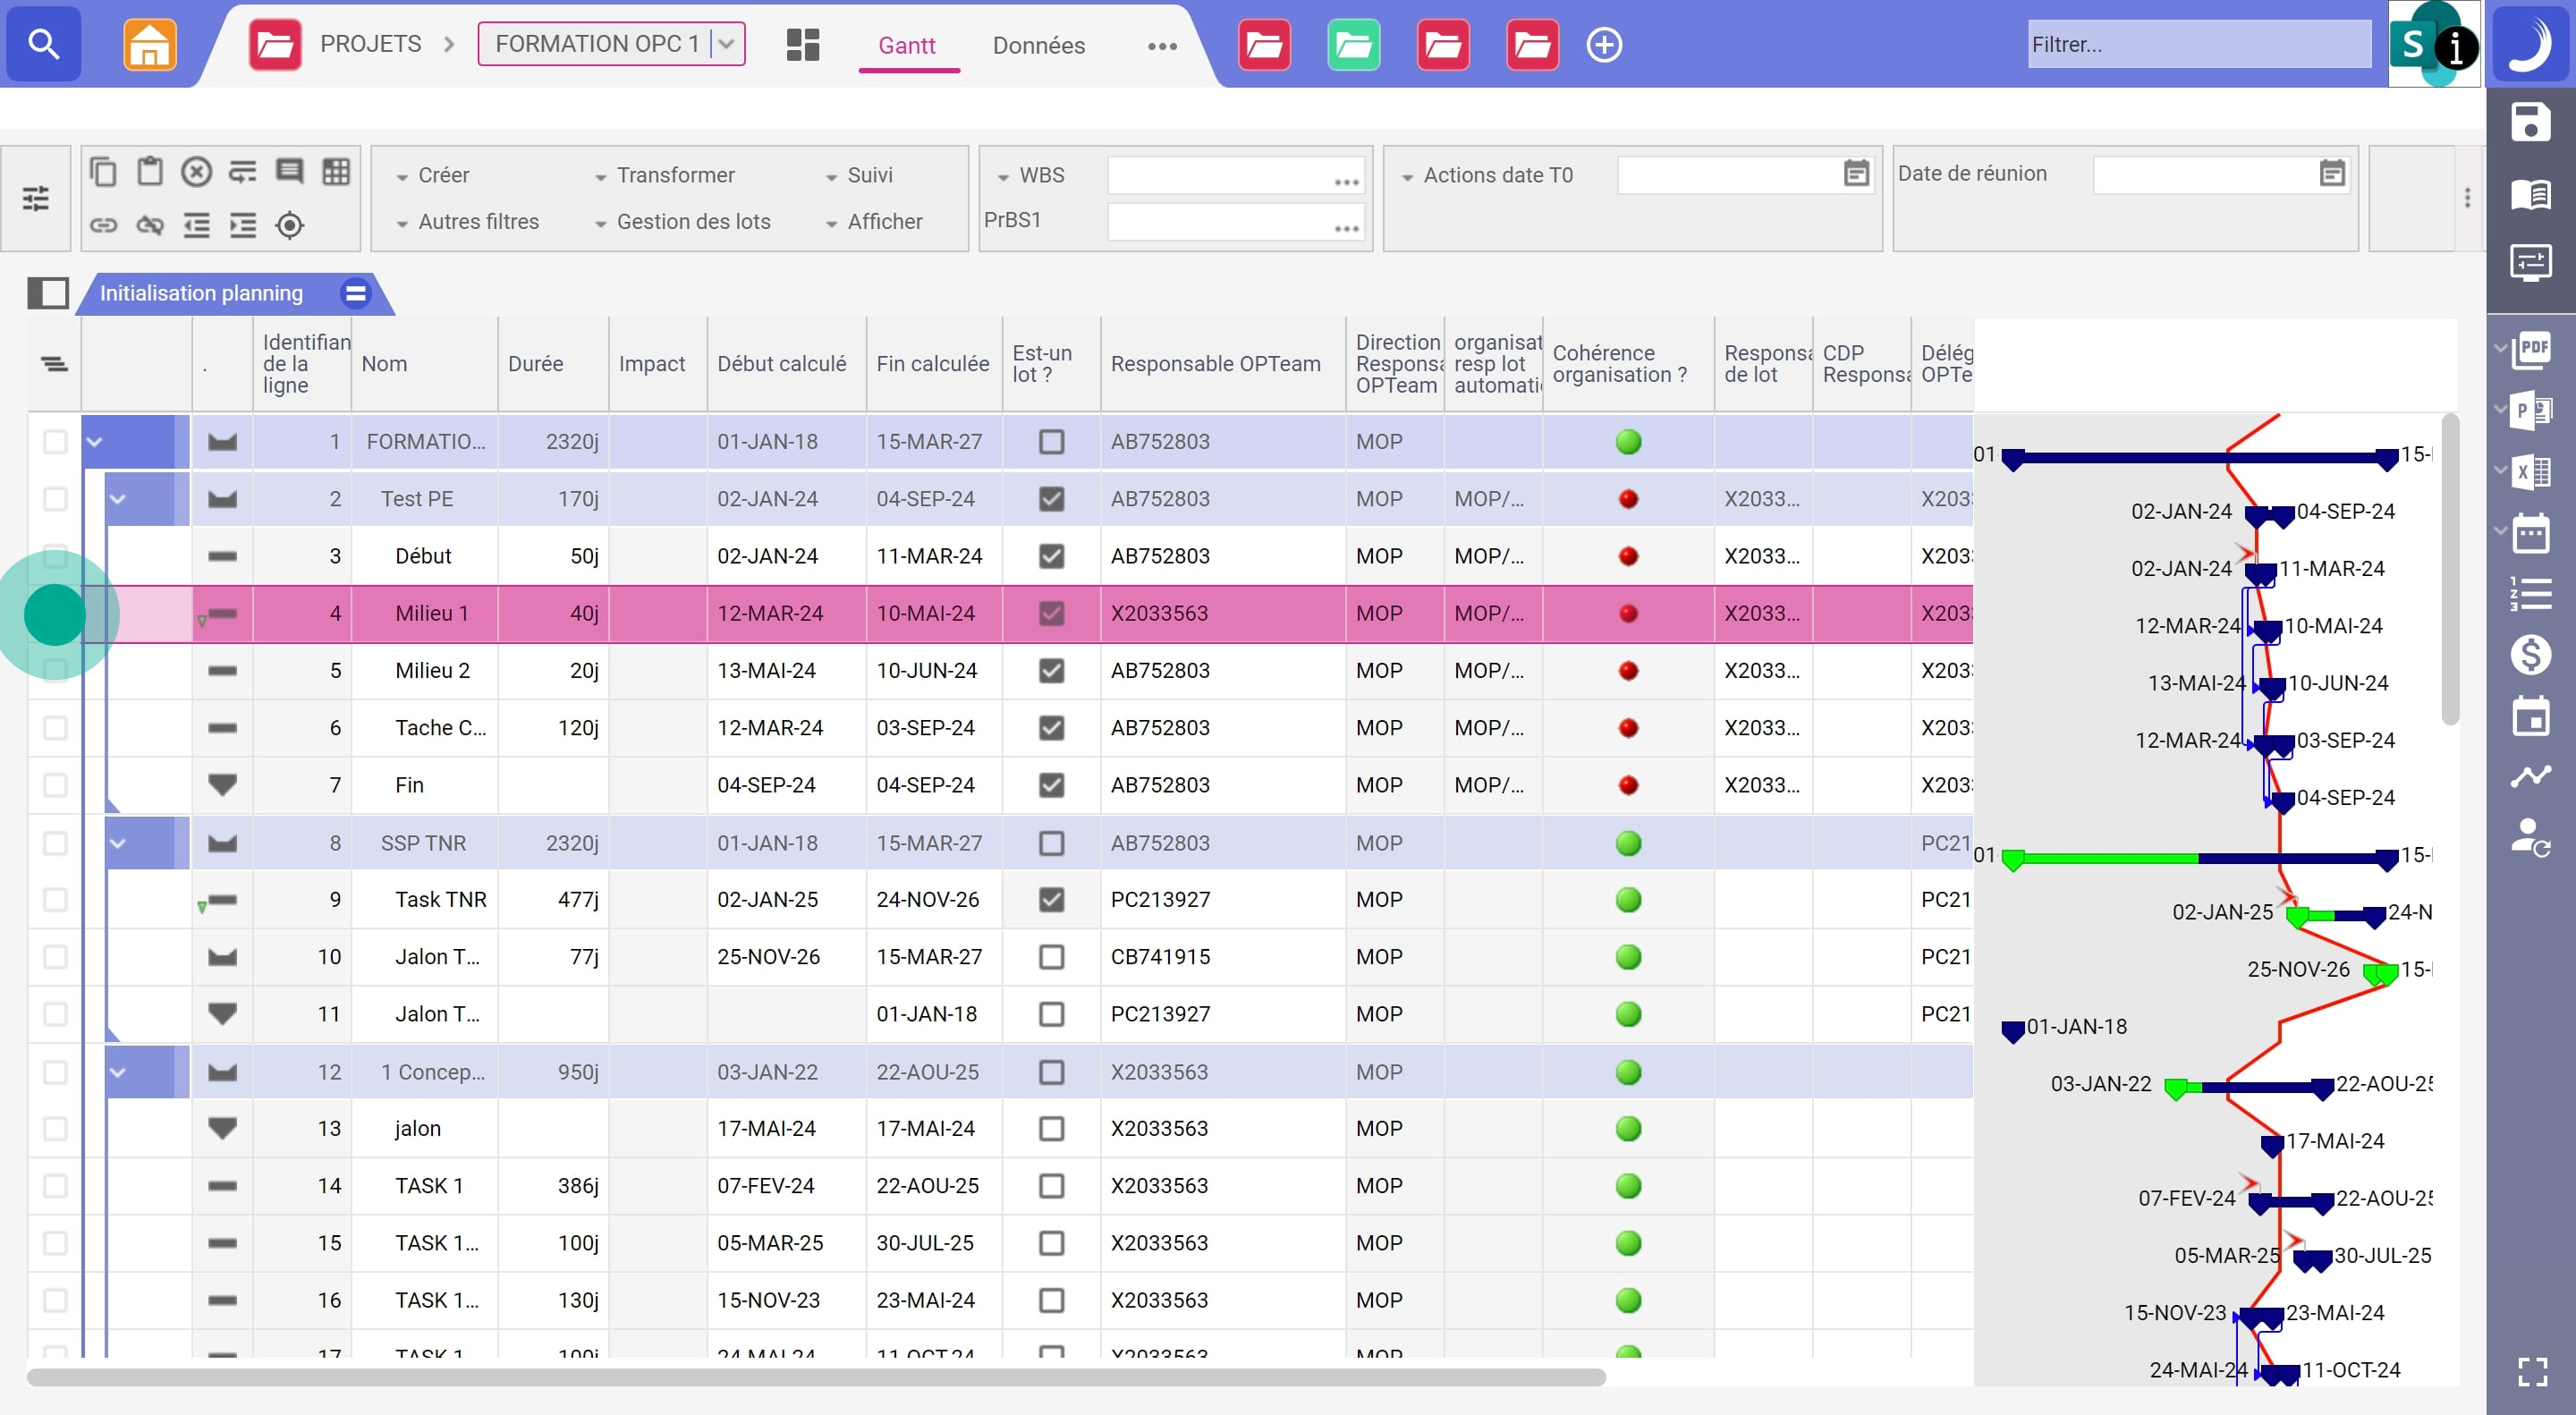
Task: Collapse the SSP TNR group row
Action: (x=118, y=842)
